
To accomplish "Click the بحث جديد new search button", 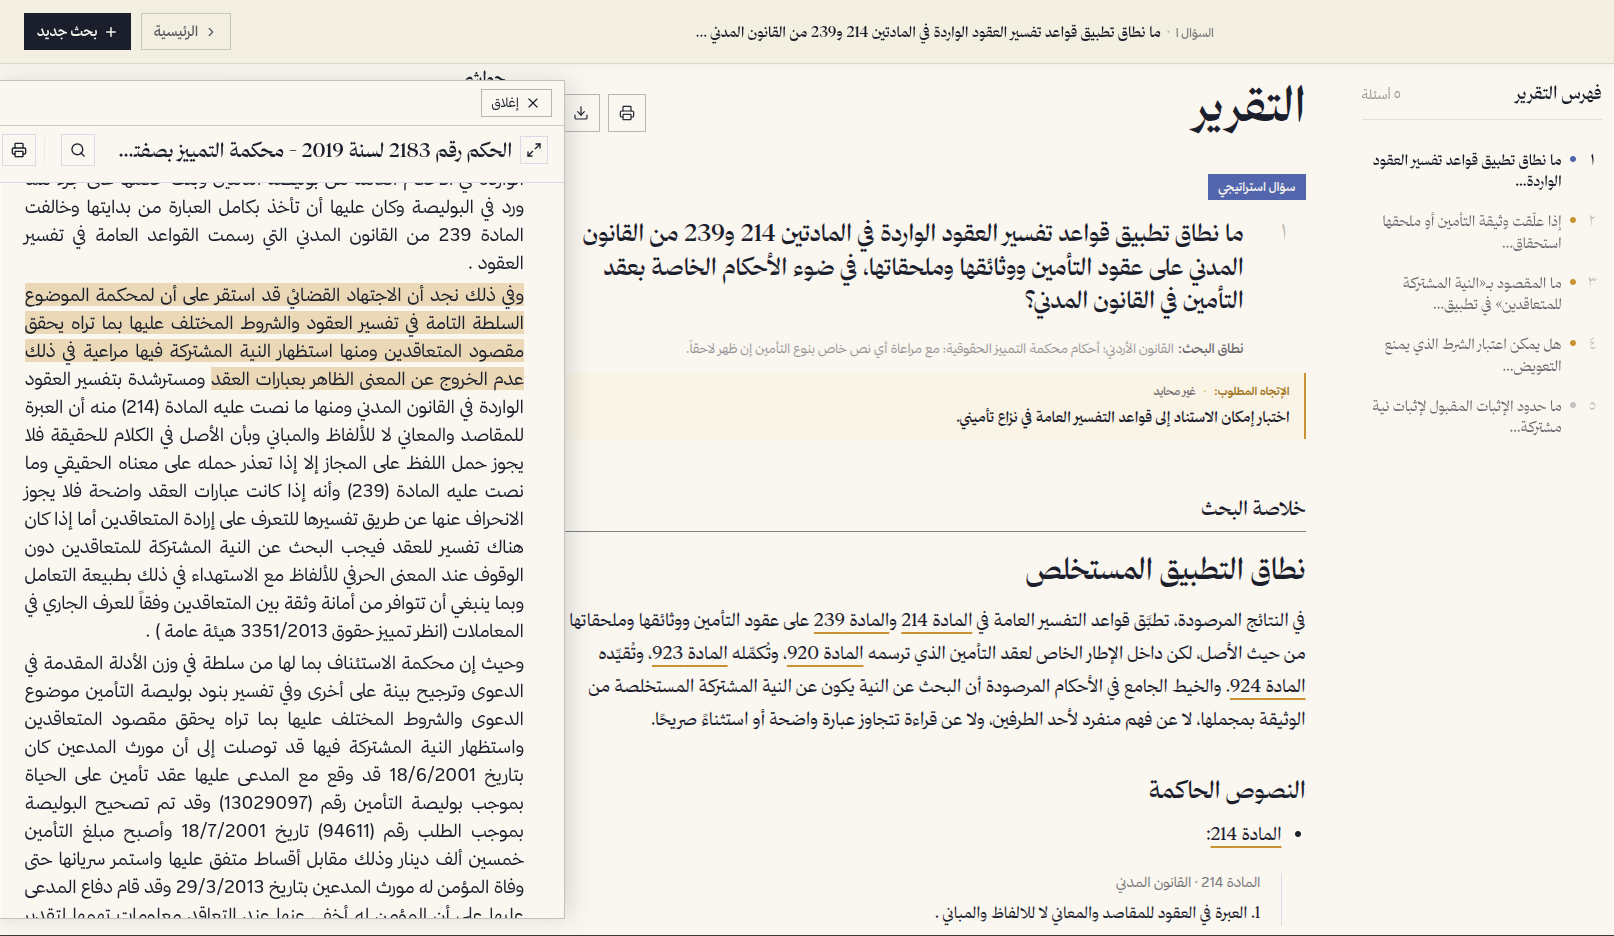I will [x=77, y=32].
